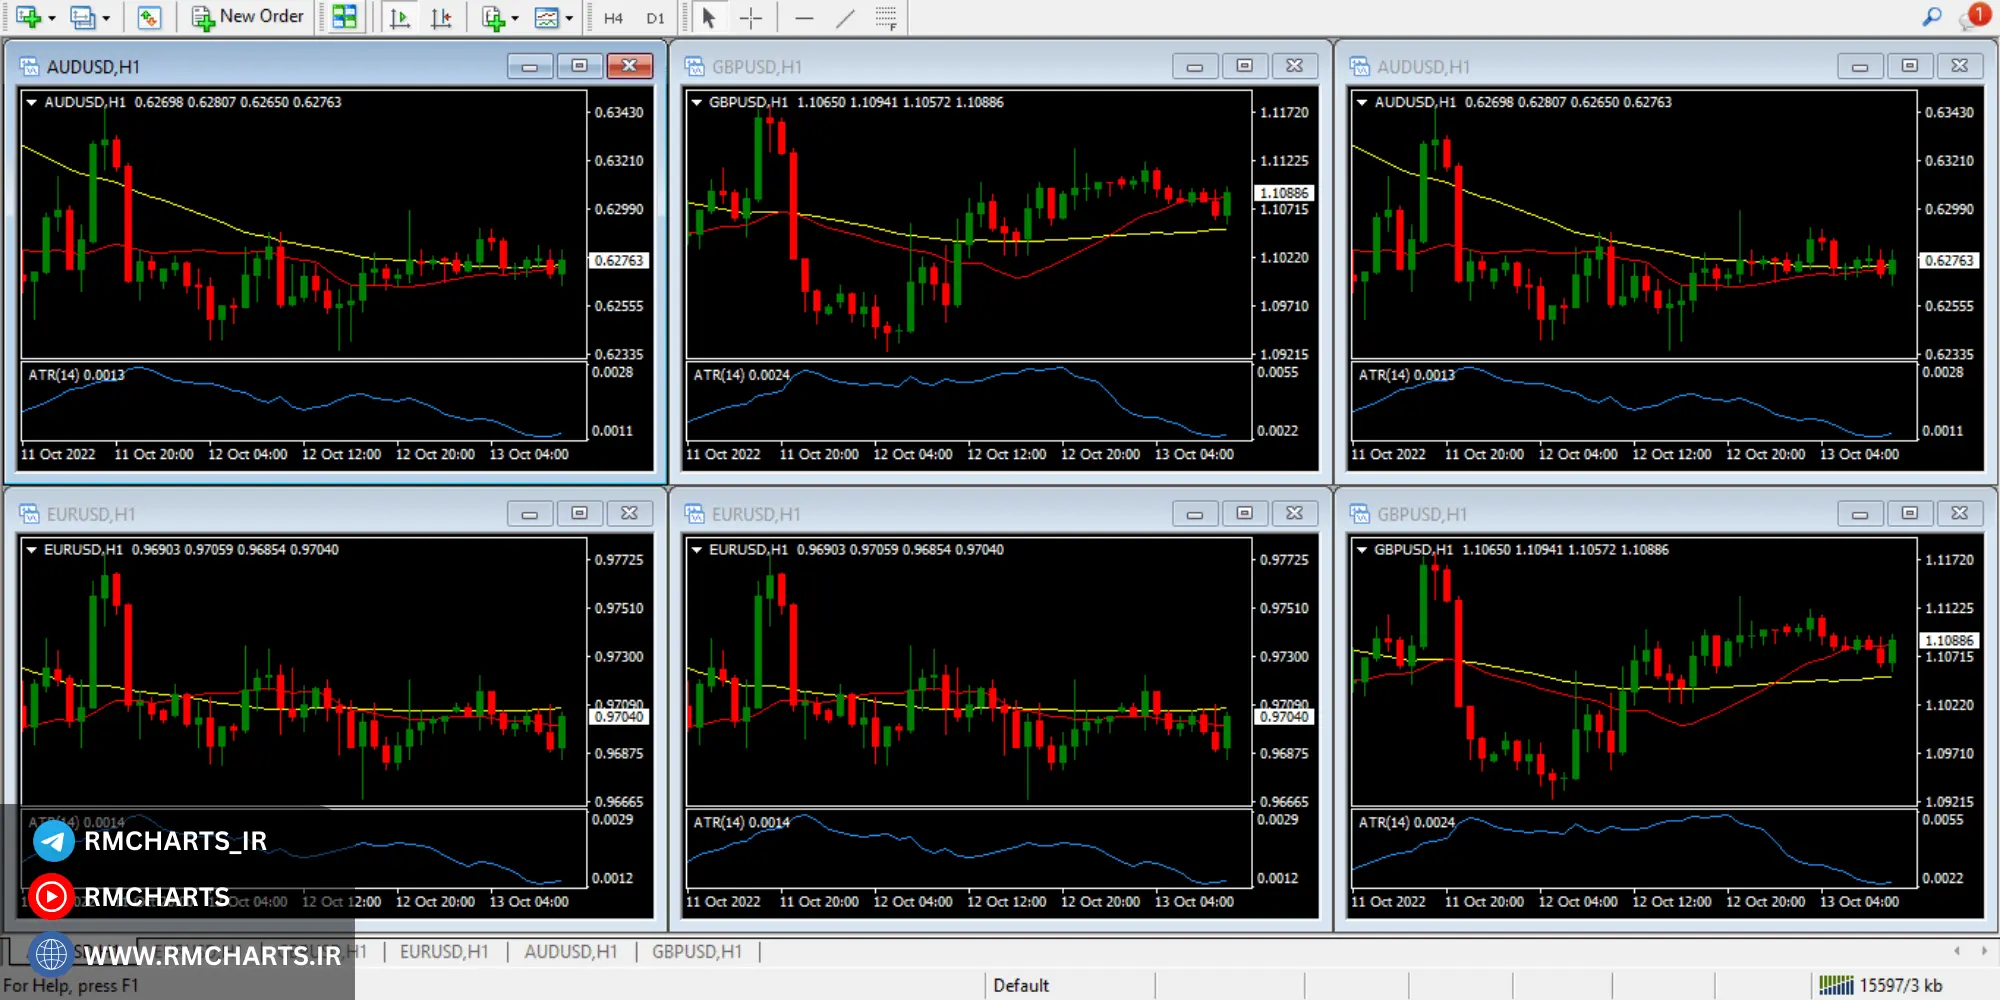This screenshot has height=1000, width=2000.
Task: Open the New Chart dropdown arrow
Action: (x=52, y=18)
